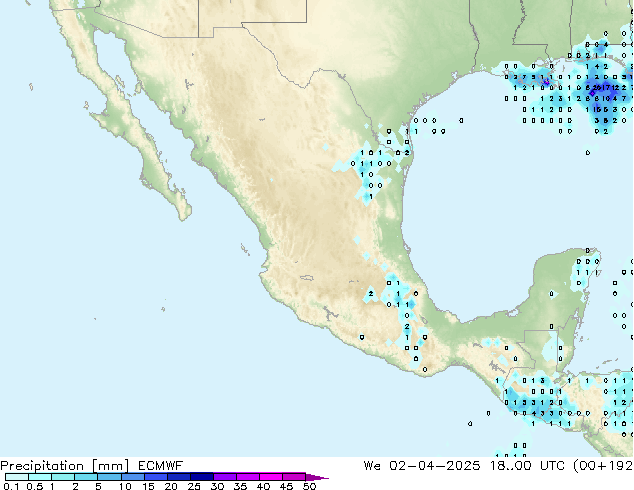Click the '35' legend value

(240, 486)
